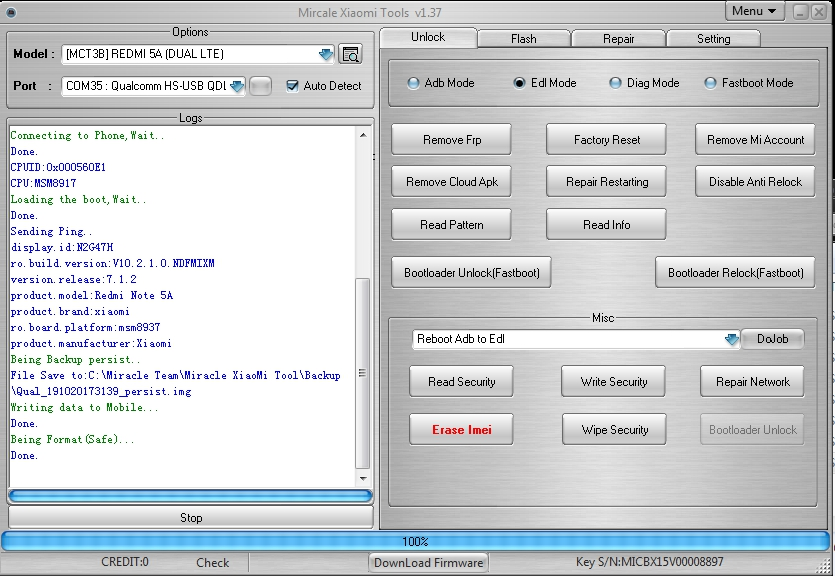The image size is (835, 576).
Task: Click the app icon in title bar
Action: (10, 12)
